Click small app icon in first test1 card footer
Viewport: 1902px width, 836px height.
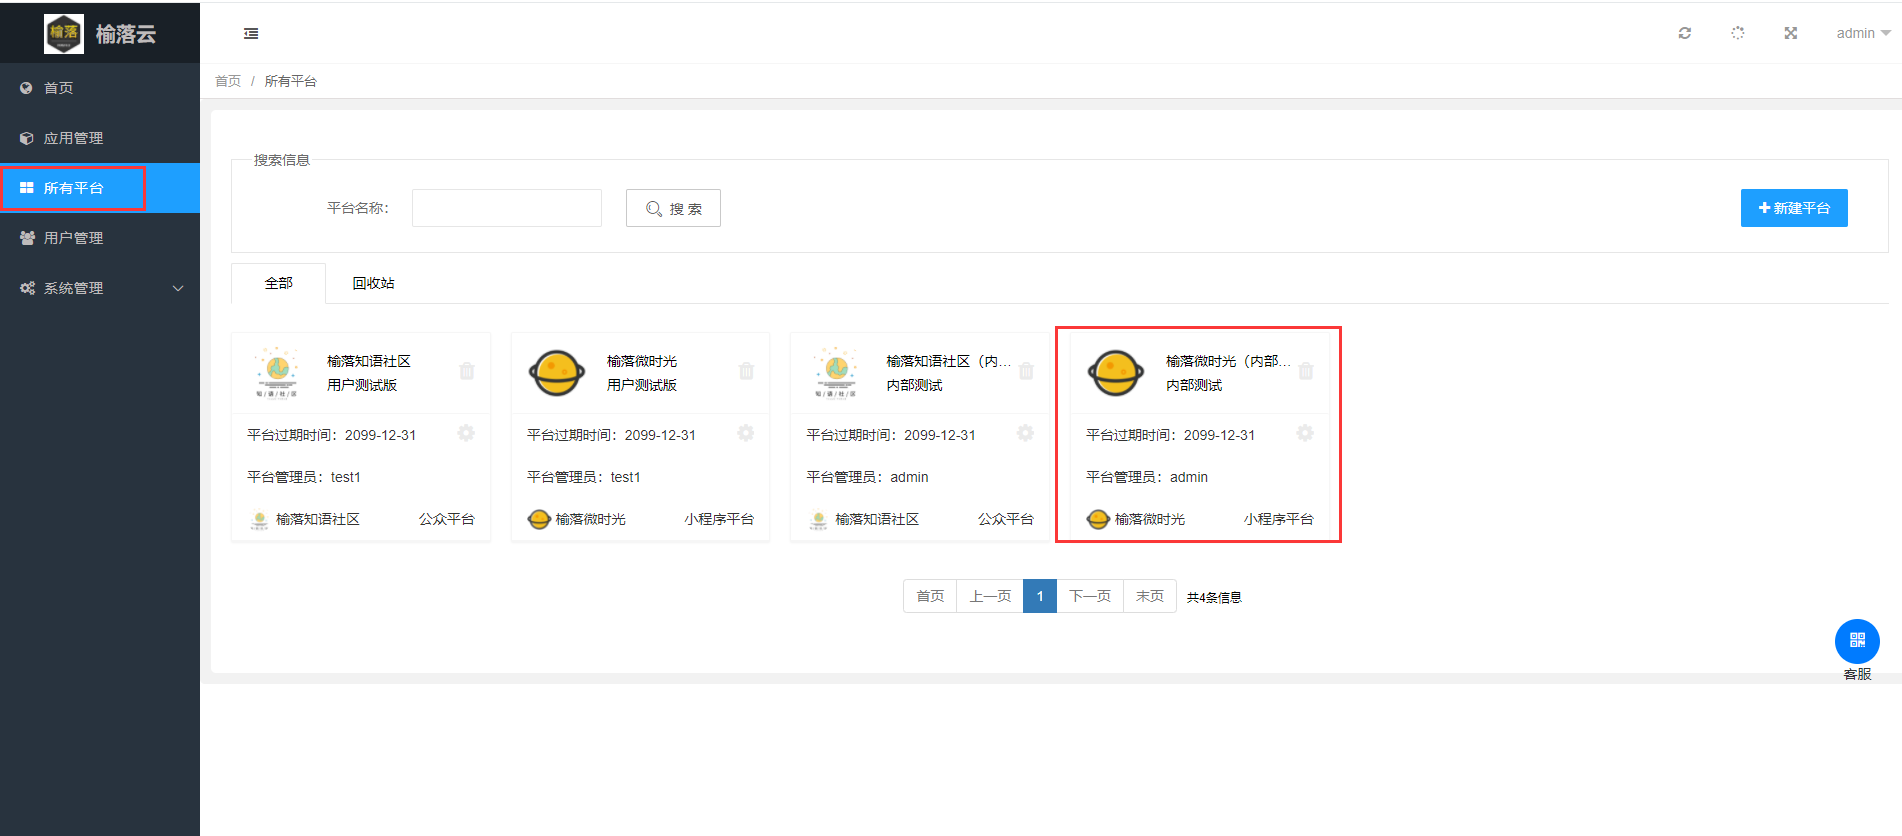pos(260,520)
